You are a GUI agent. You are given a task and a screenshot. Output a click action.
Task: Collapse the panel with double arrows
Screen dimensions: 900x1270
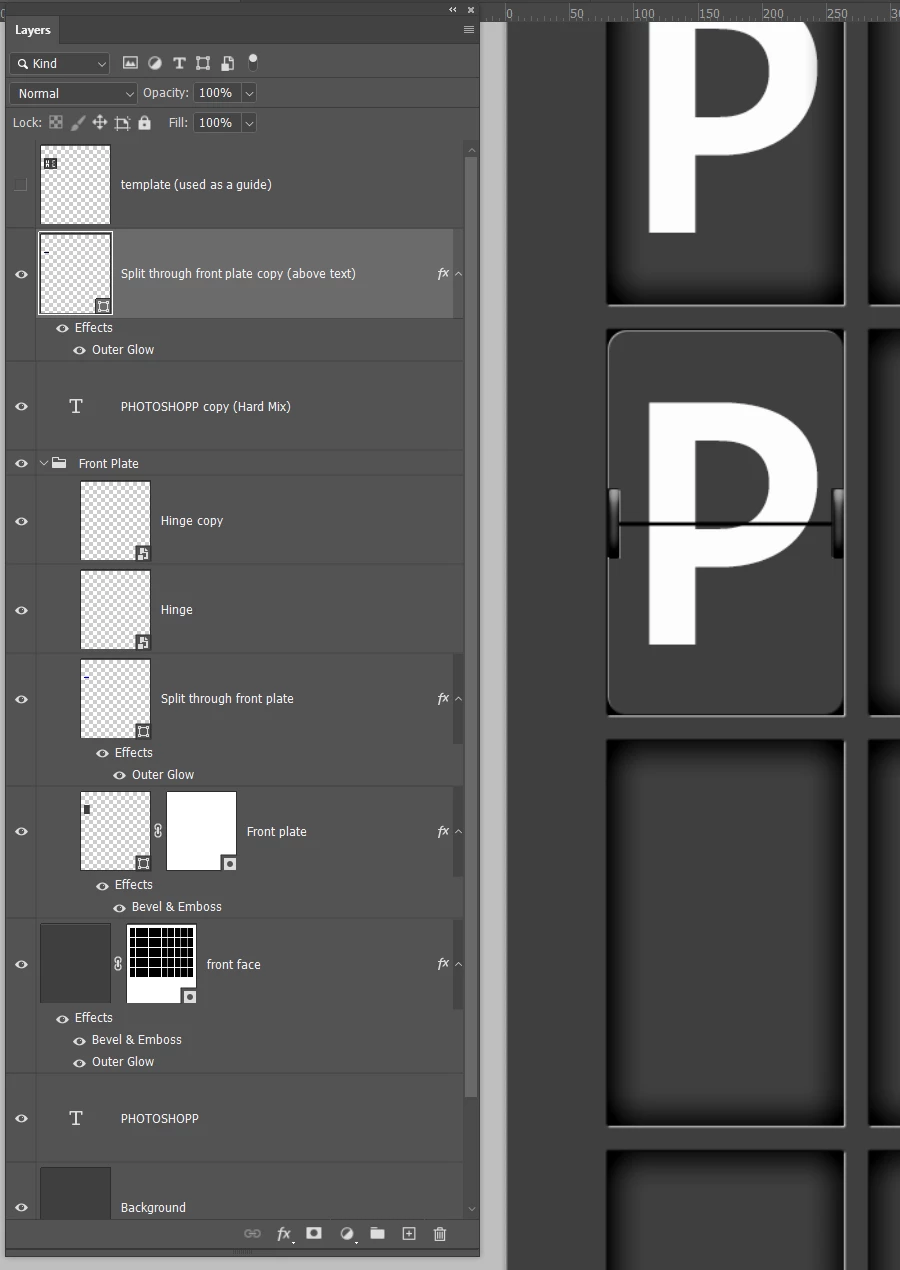tap(453, 10)
